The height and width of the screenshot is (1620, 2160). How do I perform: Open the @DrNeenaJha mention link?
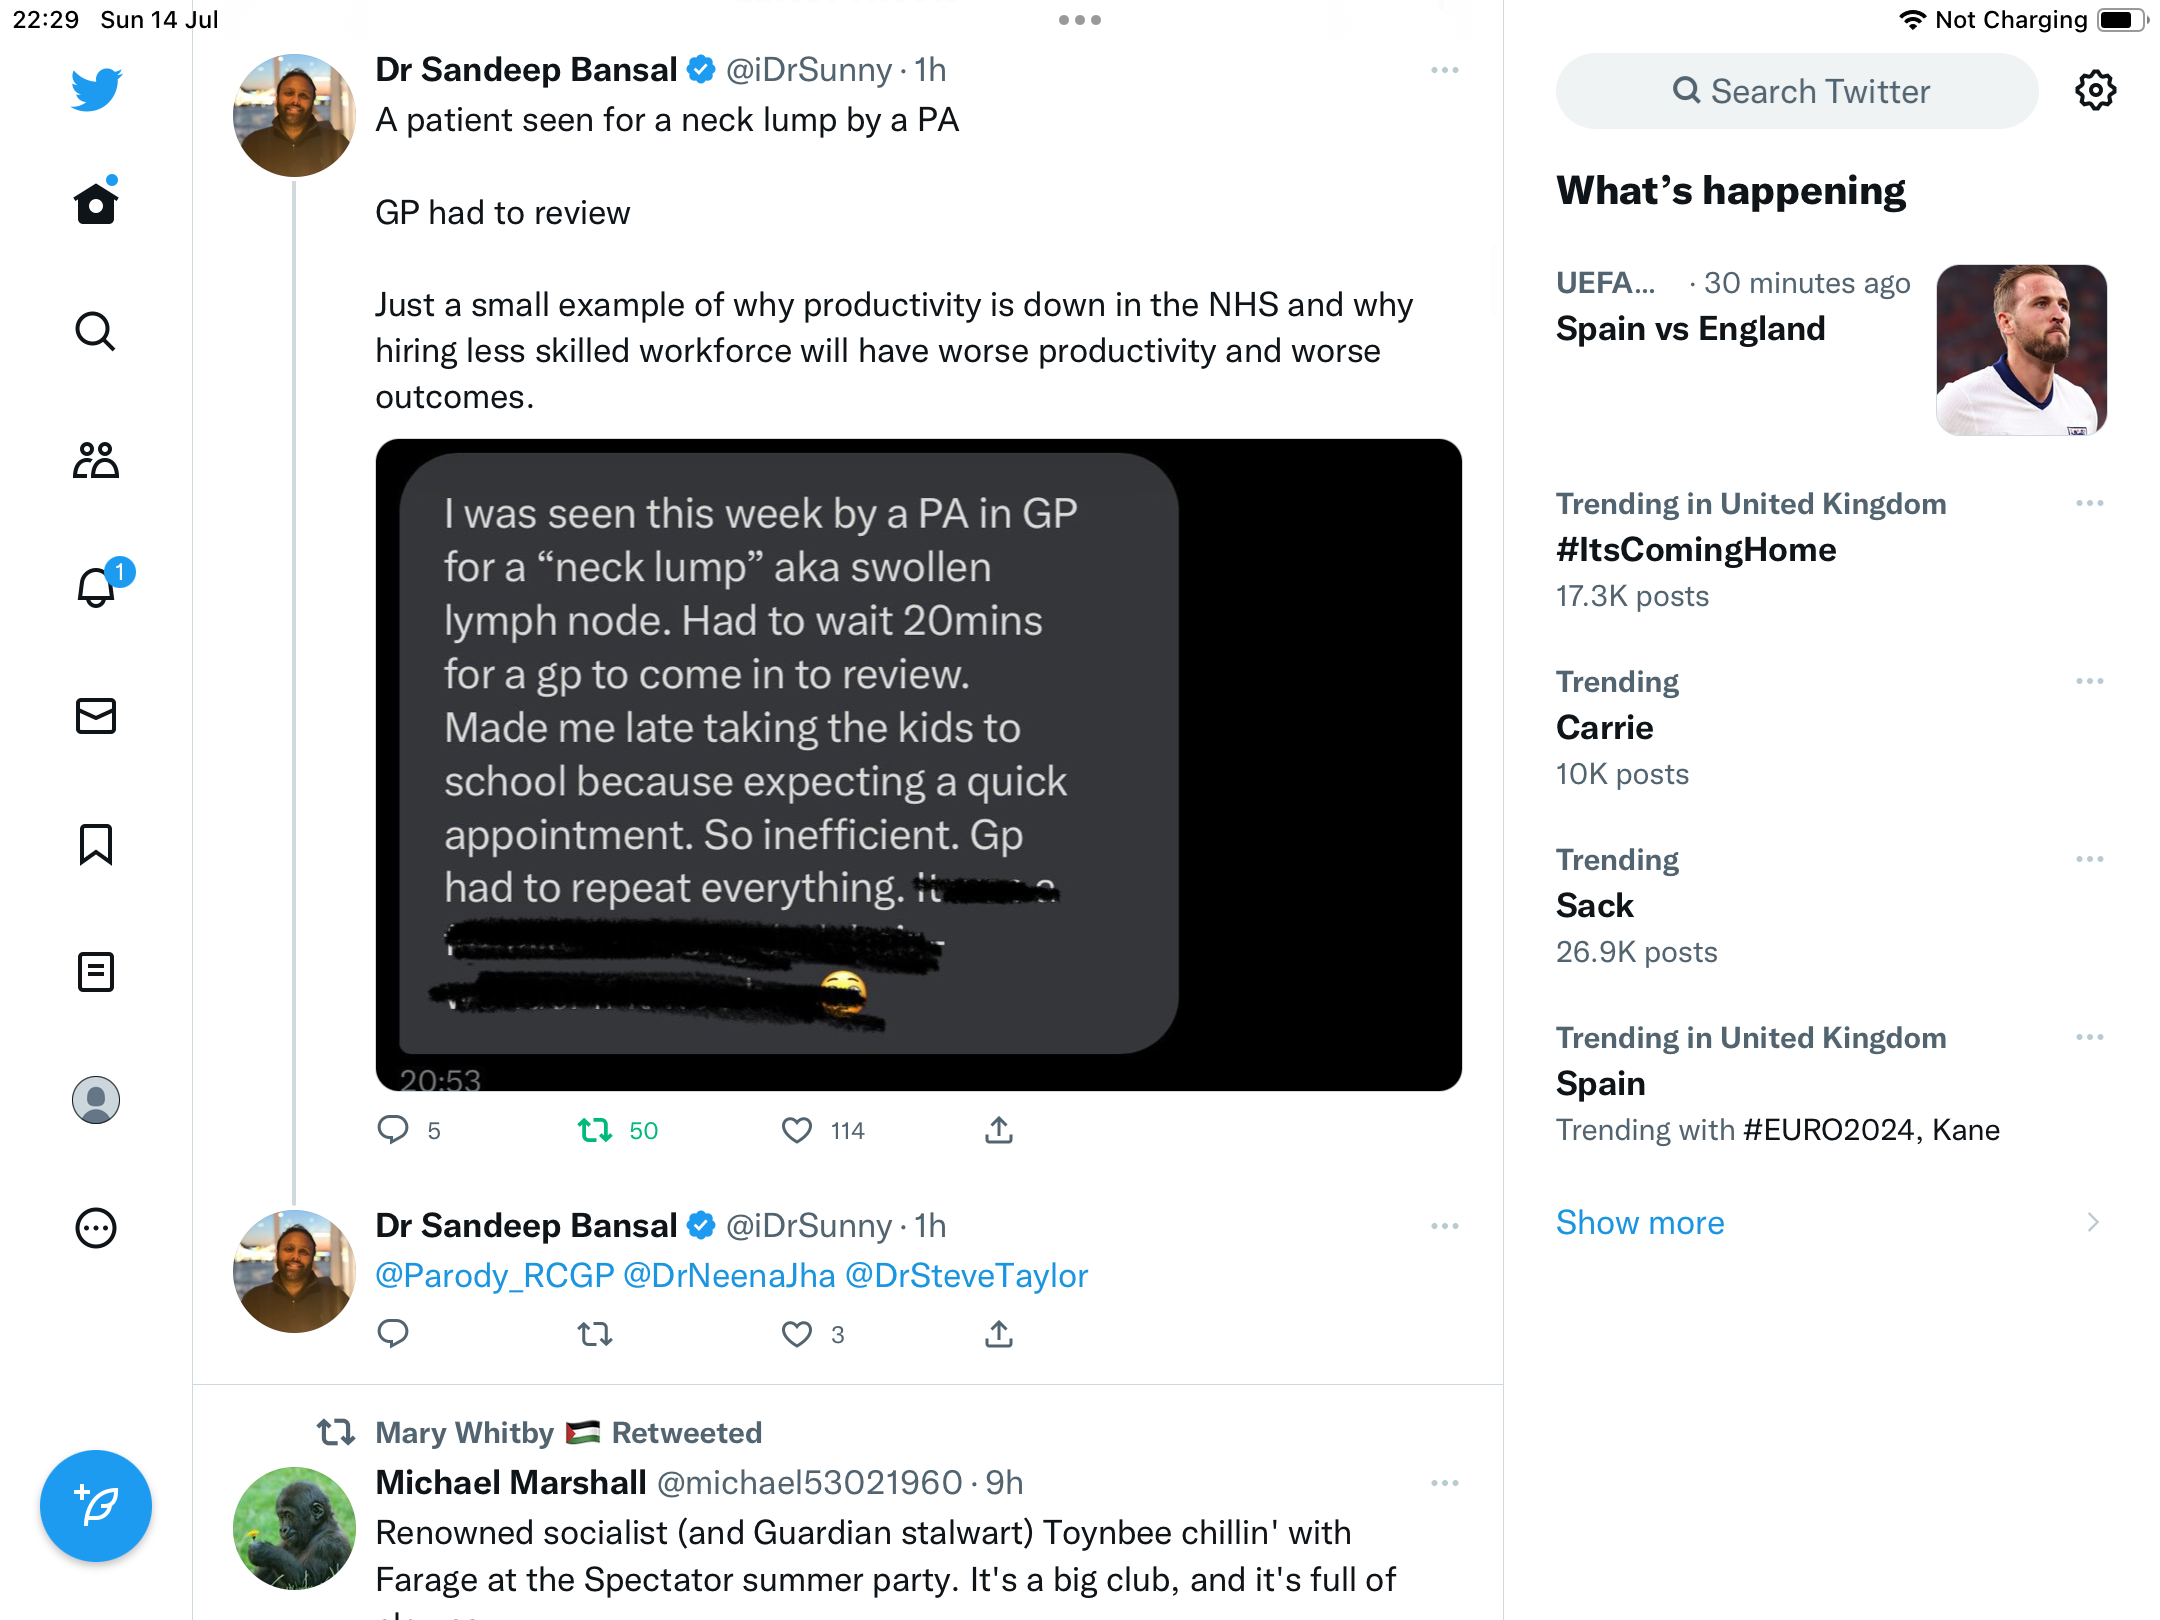point(729,1276)
